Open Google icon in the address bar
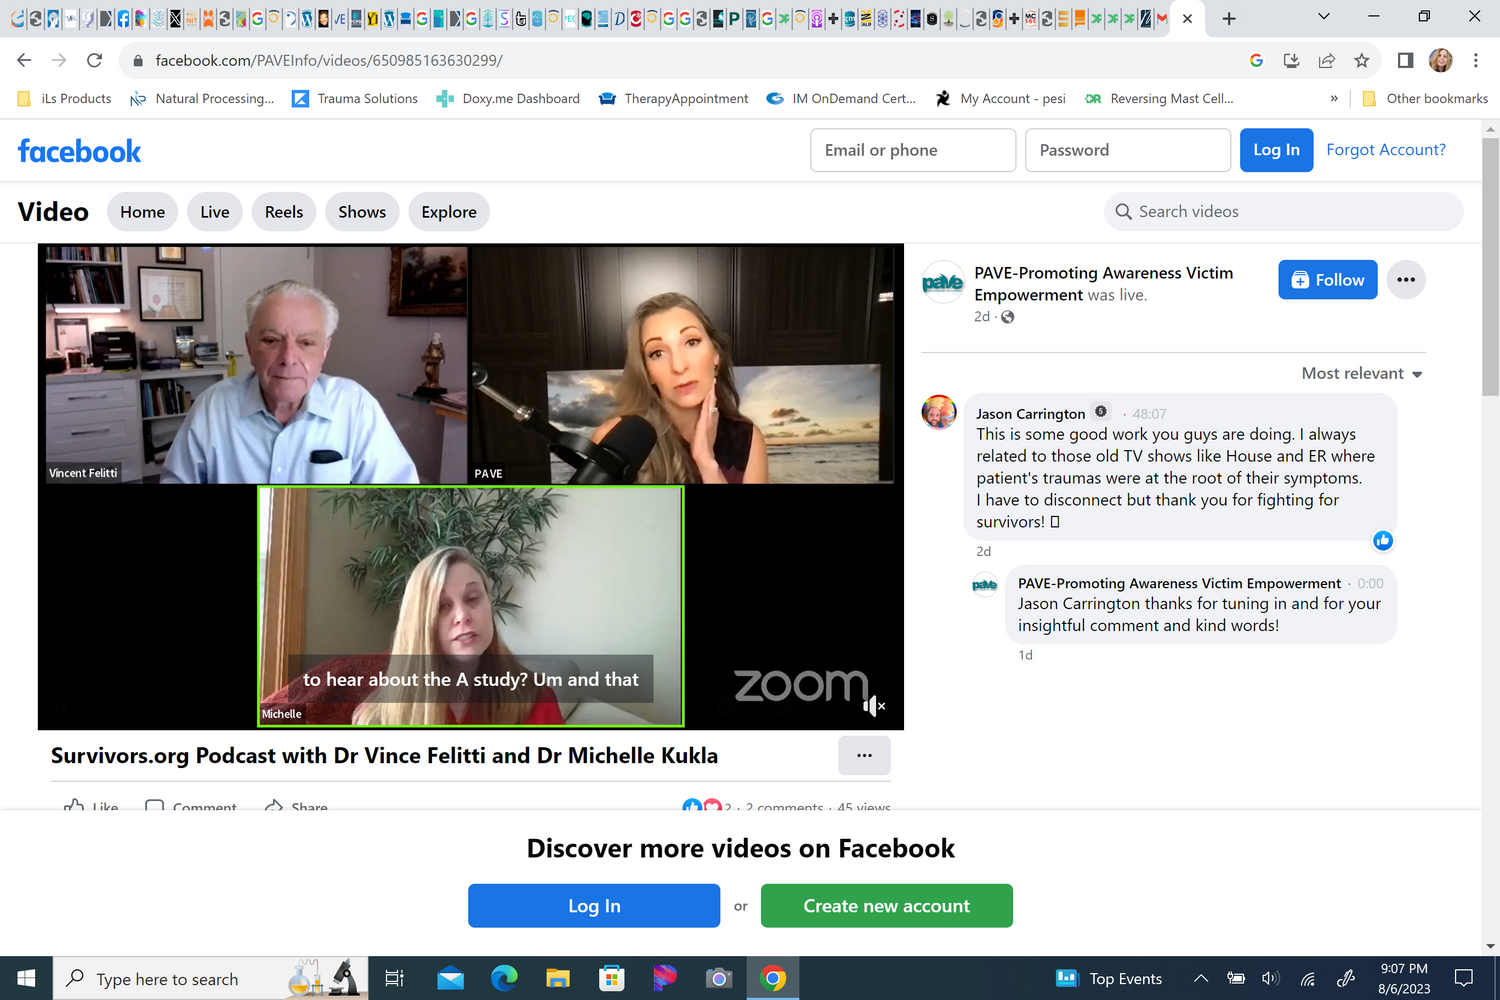The image size is (1500, 1000). (1256, 61)
